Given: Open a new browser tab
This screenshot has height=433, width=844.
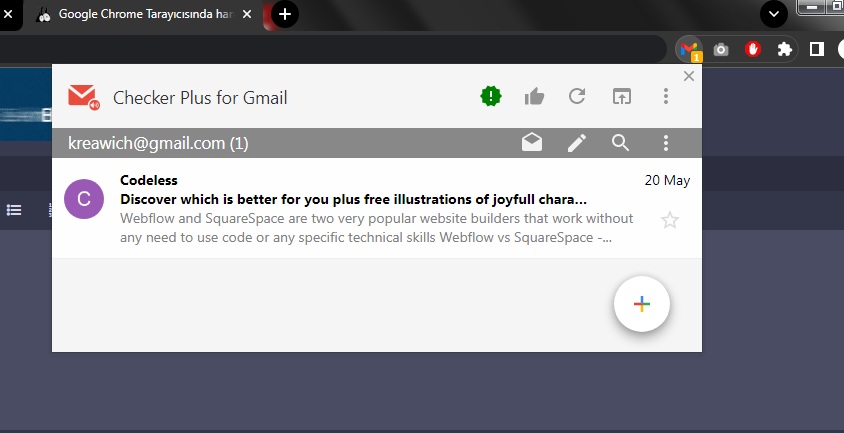Looking at the screenshot, I should 285,14.
